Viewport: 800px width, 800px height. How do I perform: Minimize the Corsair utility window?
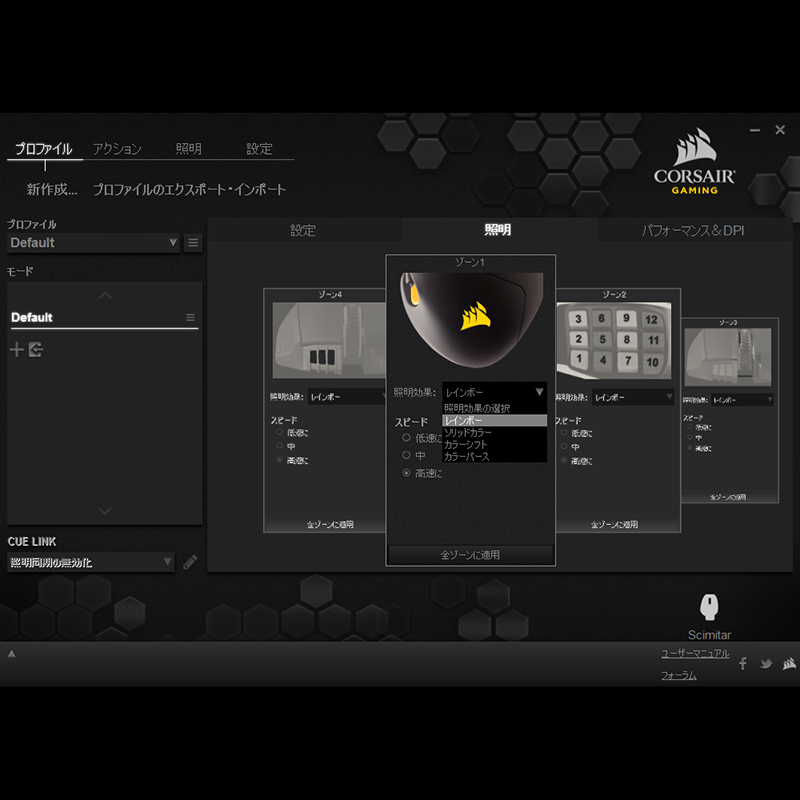point(755,130)
